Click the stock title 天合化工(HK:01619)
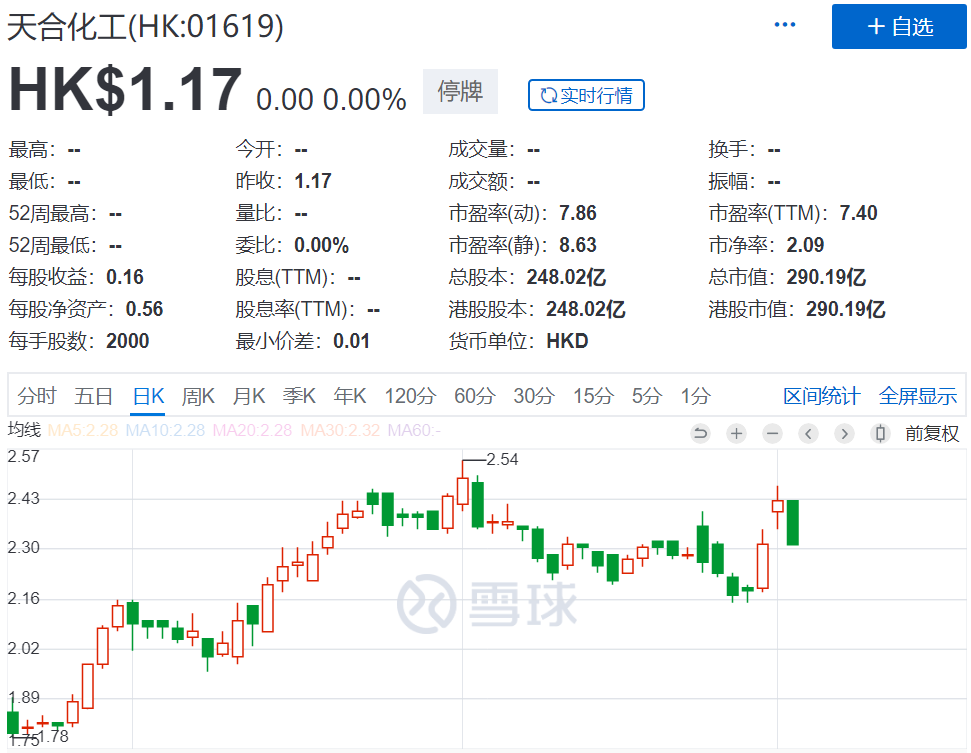 click(145, 27)
